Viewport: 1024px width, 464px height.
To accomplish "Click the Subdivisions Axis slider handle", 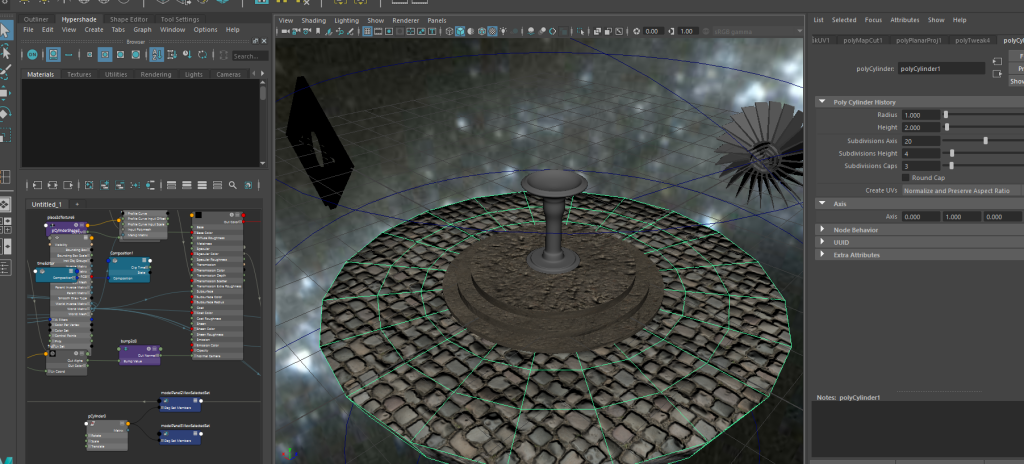I will click(986, 141).
